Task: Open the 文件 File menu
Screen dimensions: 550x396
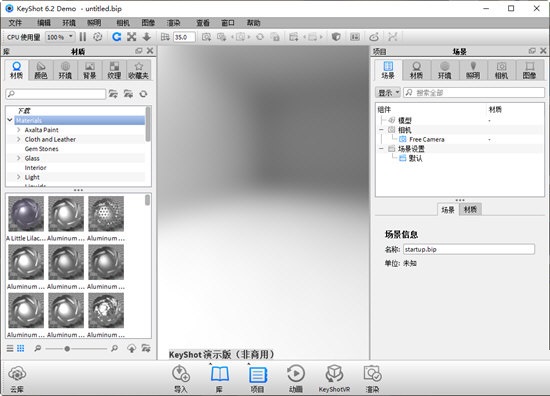Action: click(15, 23)
